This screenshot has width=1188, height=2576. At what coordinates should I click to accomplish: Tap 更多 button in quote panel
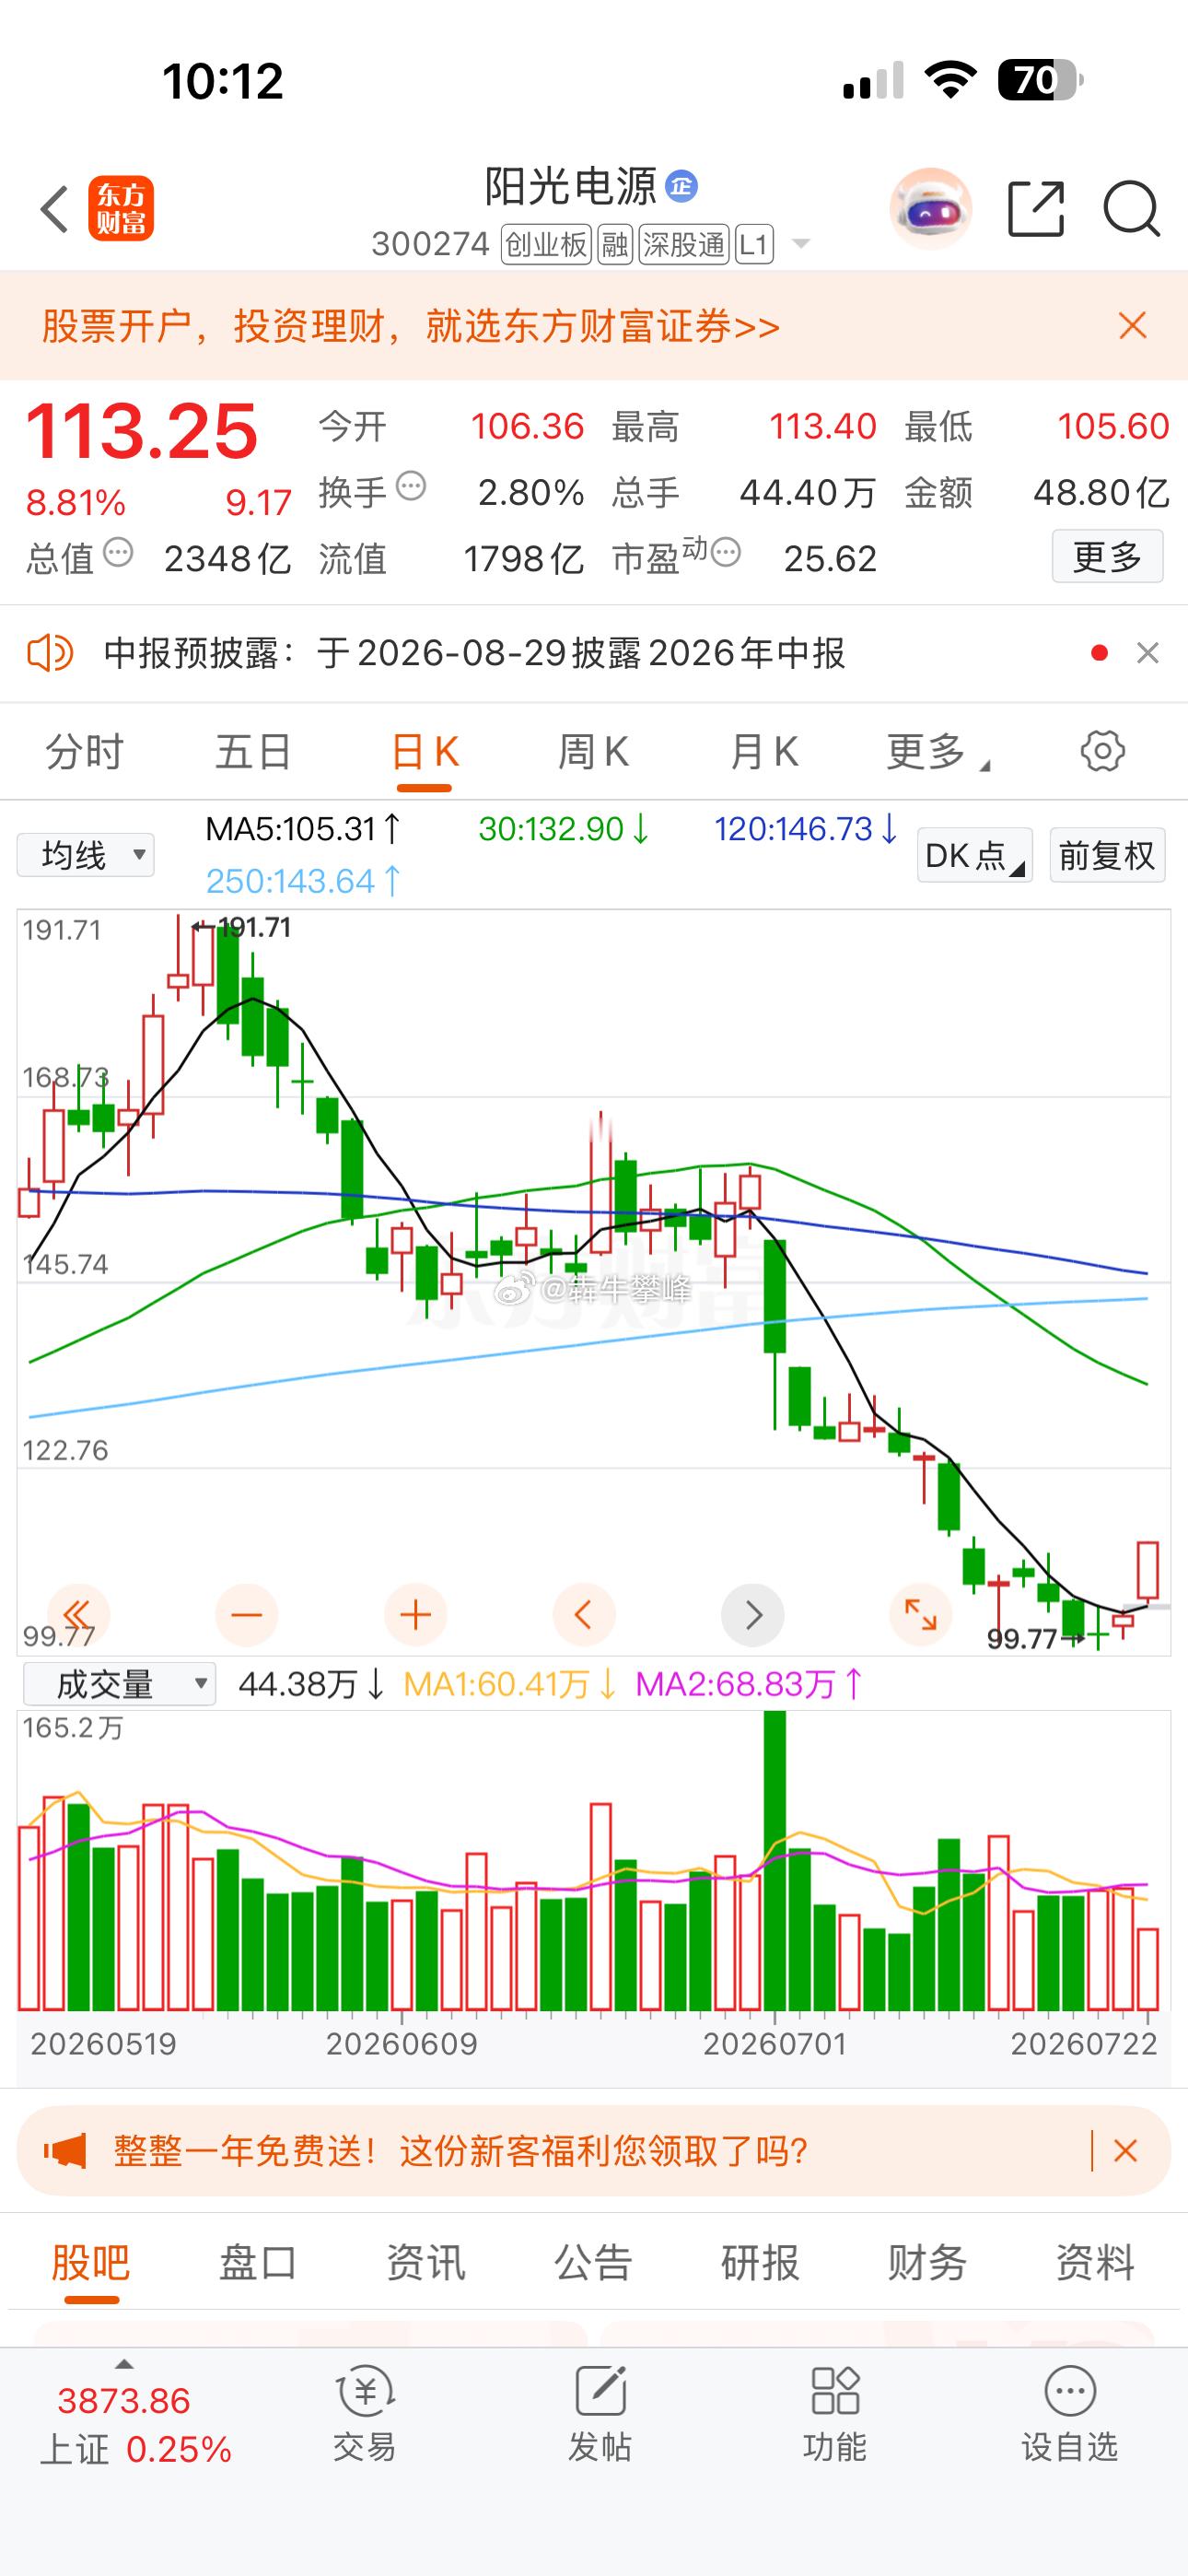(1107, 556)
